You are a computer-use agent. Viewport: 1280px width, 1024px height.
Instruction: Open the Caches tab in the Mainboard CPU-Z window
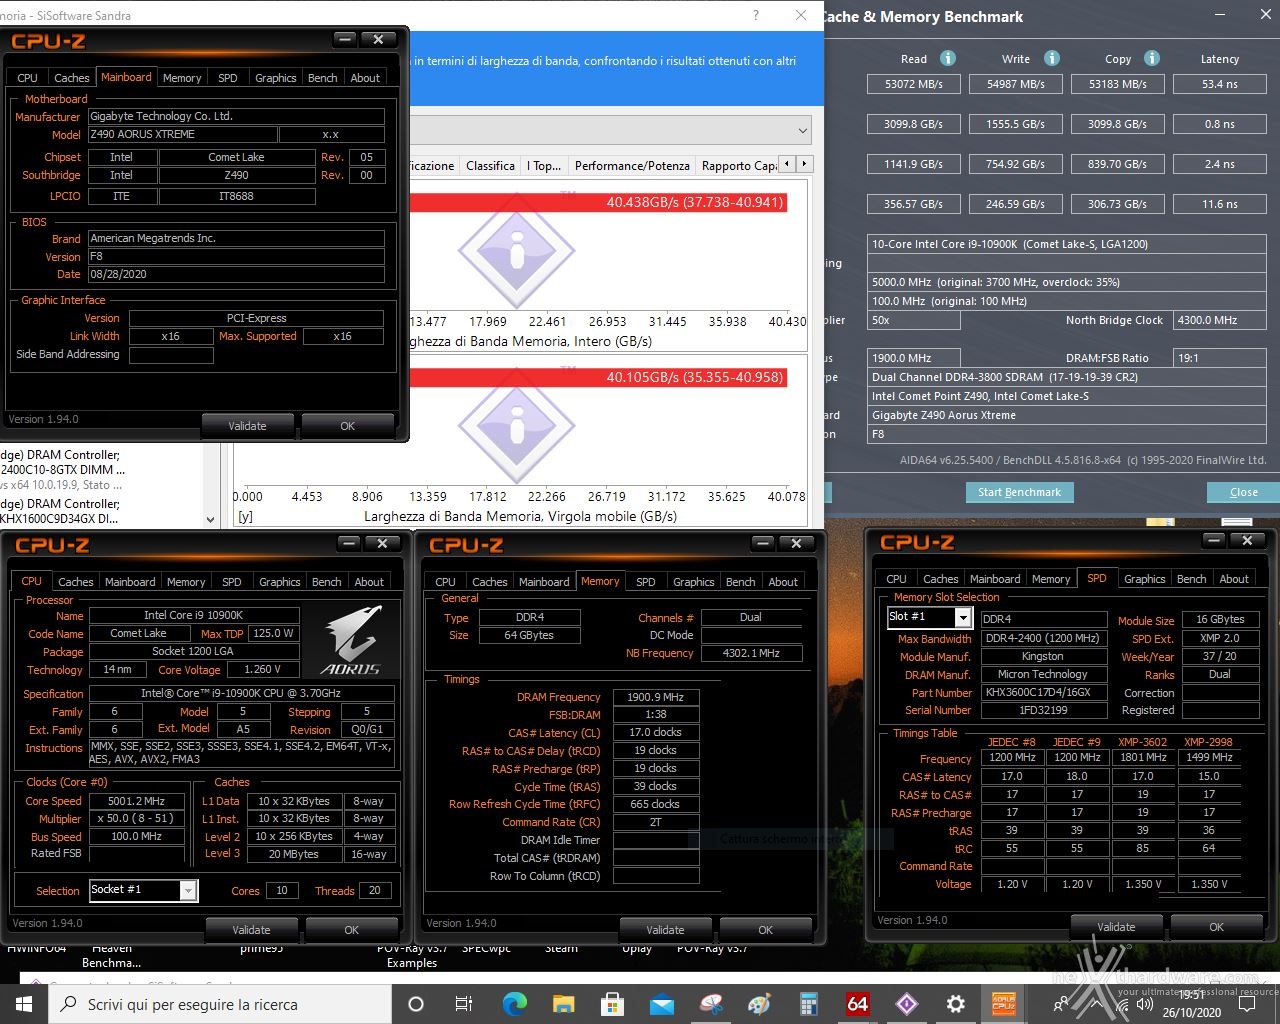[72, 78]
